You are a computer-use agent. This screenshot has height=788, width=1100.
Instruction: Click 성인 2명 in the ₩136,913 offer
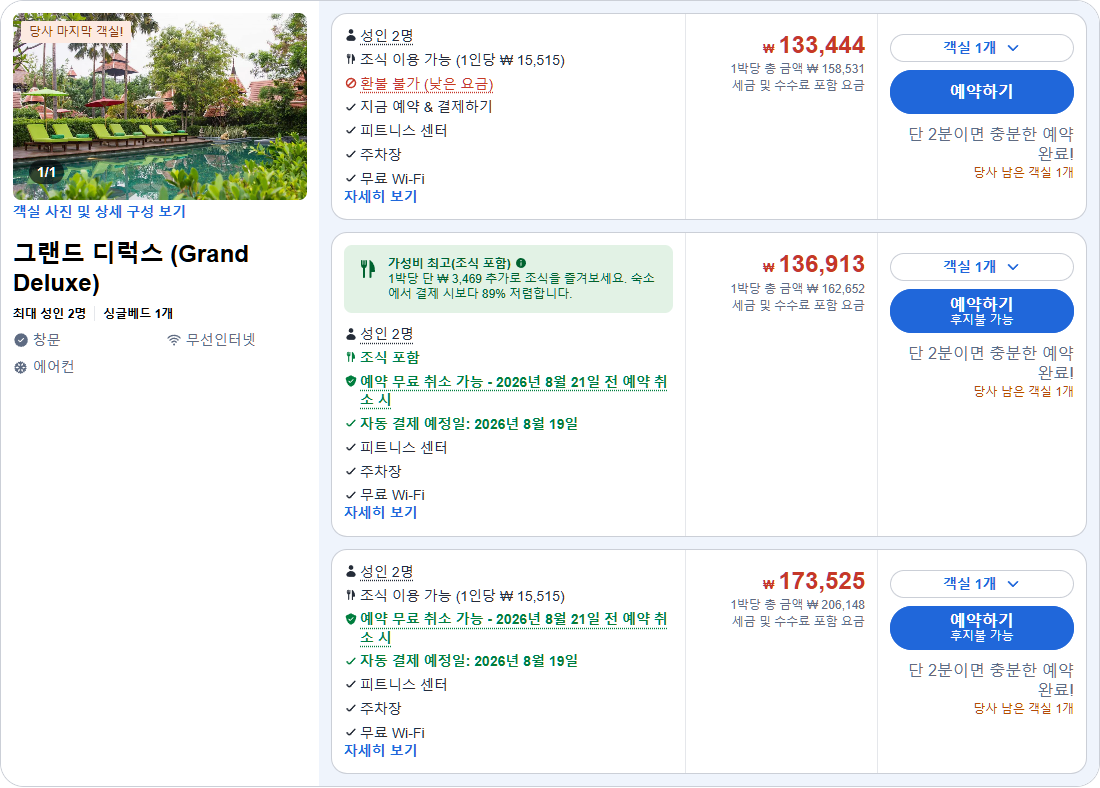[387, 334]
